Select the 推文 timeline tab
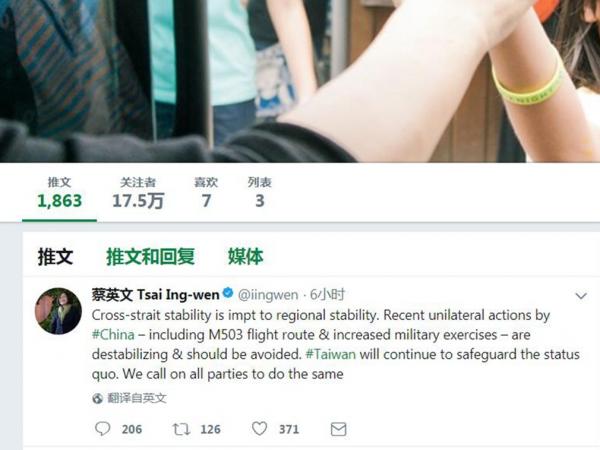The height and width of the screenshot is (450, 600). pos(55,256)
